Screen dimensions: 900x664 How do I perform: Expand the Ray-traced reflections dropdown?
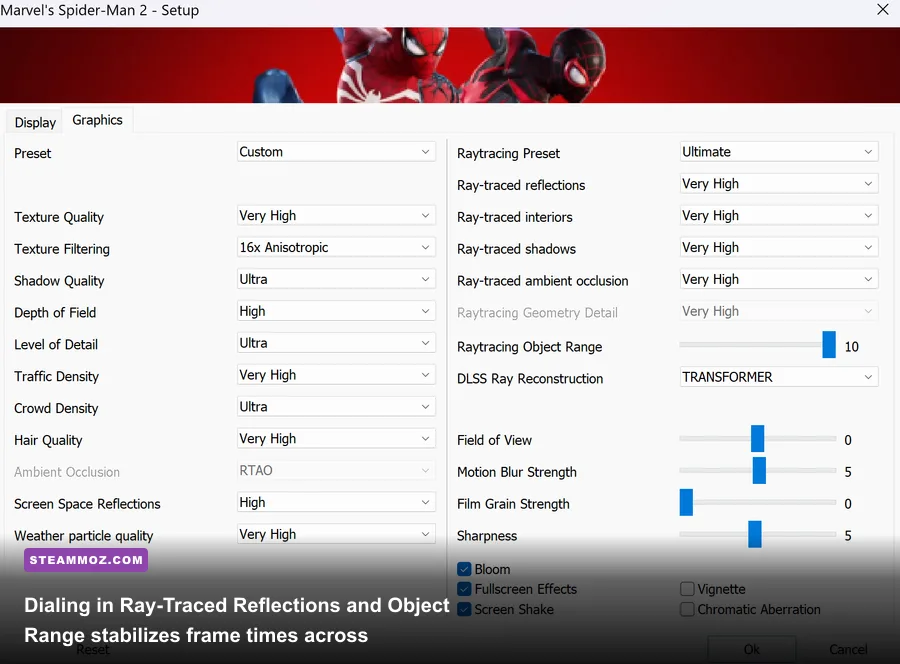pos(779,184)
